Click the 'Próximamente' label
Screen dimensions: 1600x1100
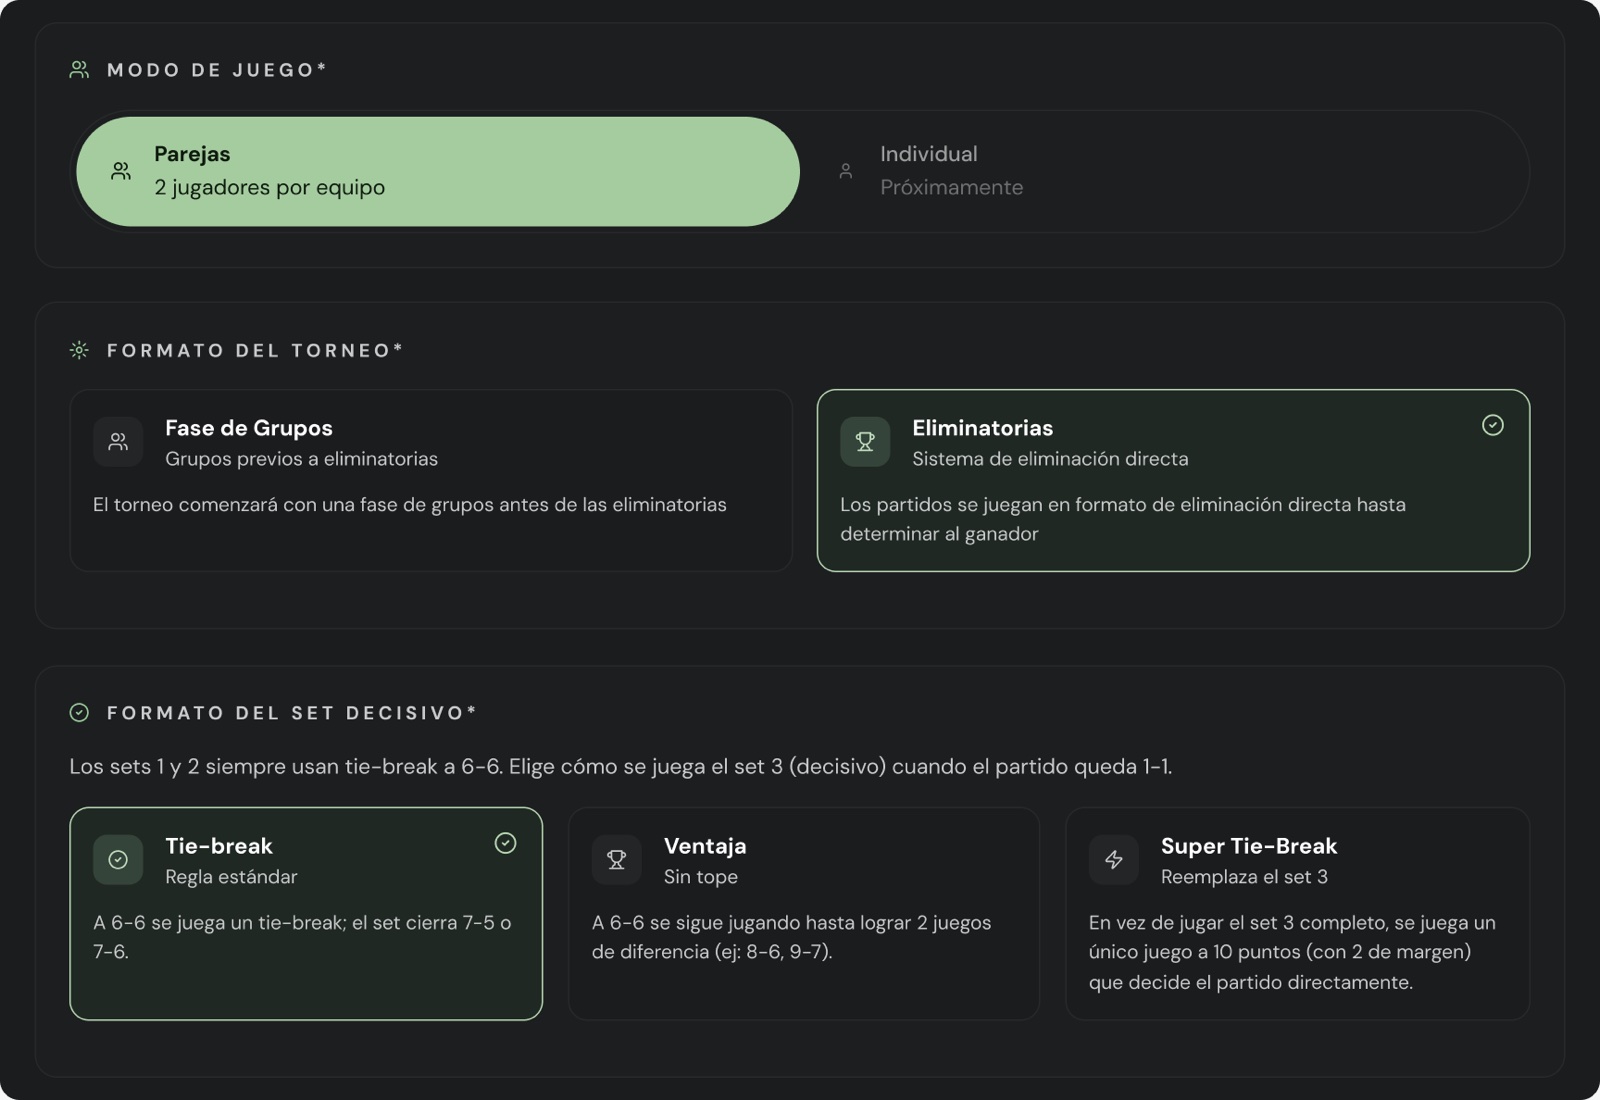(x=951, y=187)
